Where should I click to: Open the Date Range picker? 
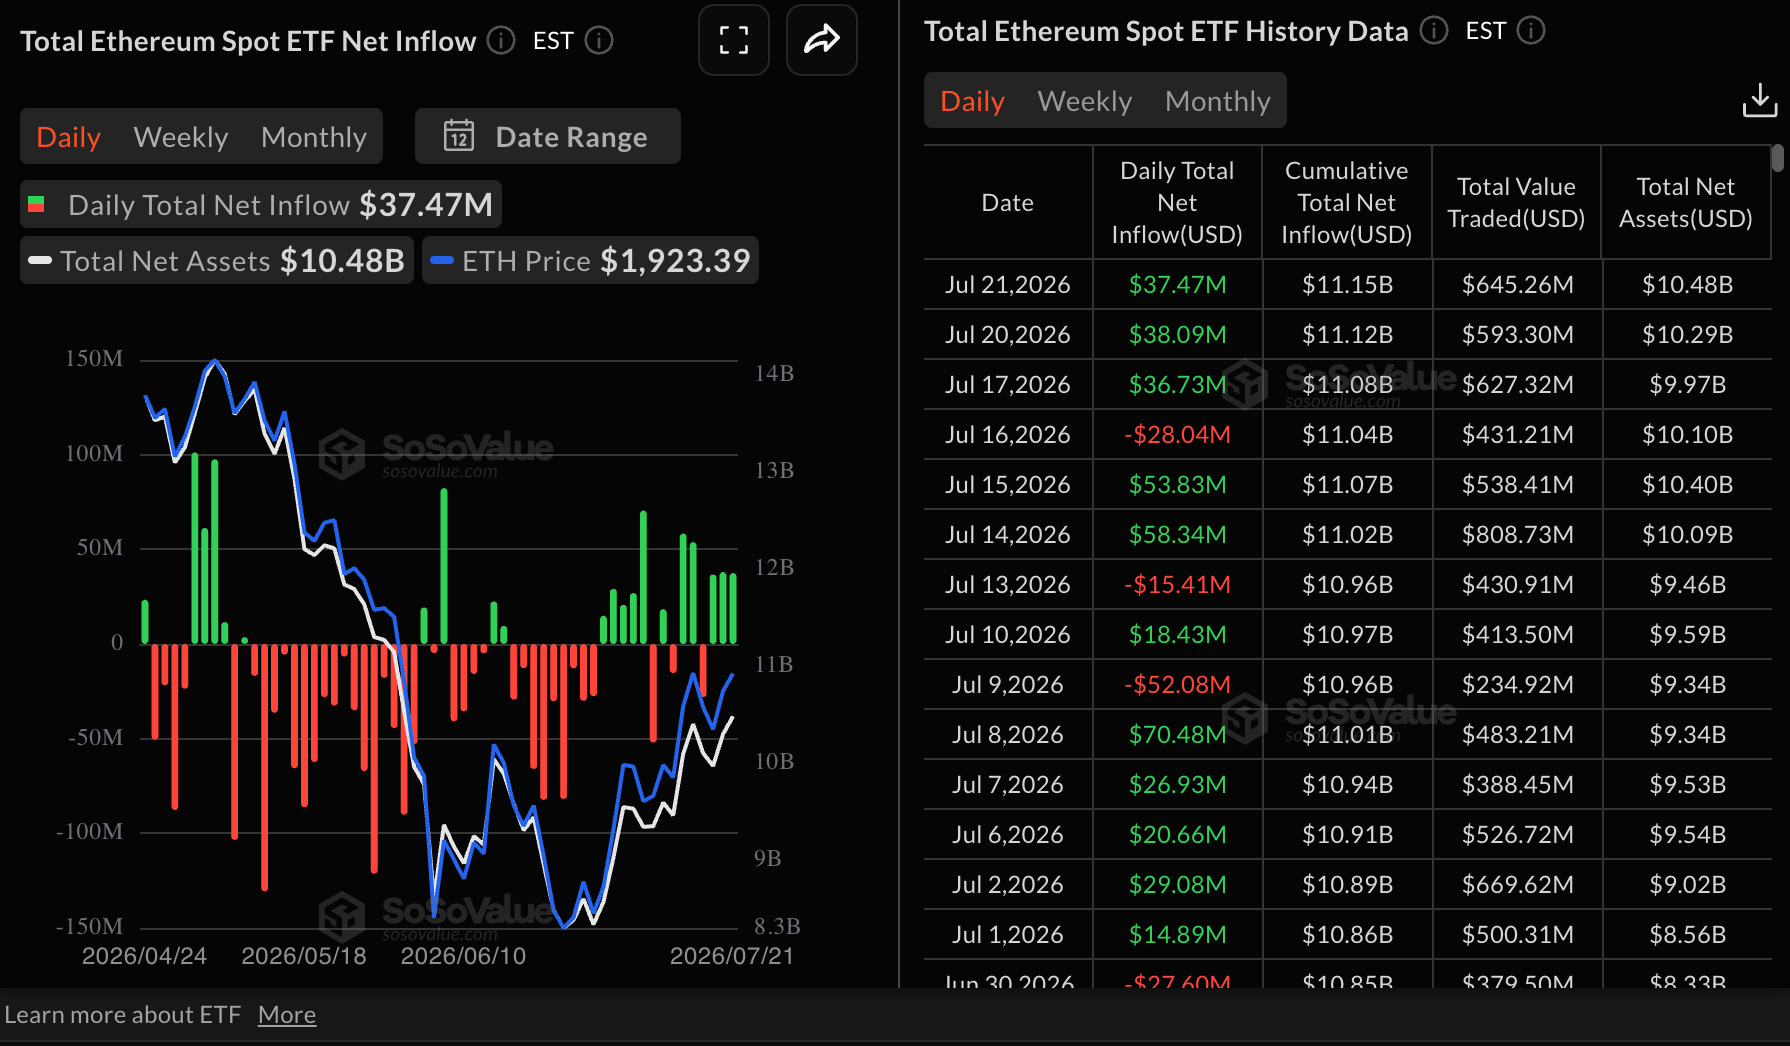click(548, 136)
